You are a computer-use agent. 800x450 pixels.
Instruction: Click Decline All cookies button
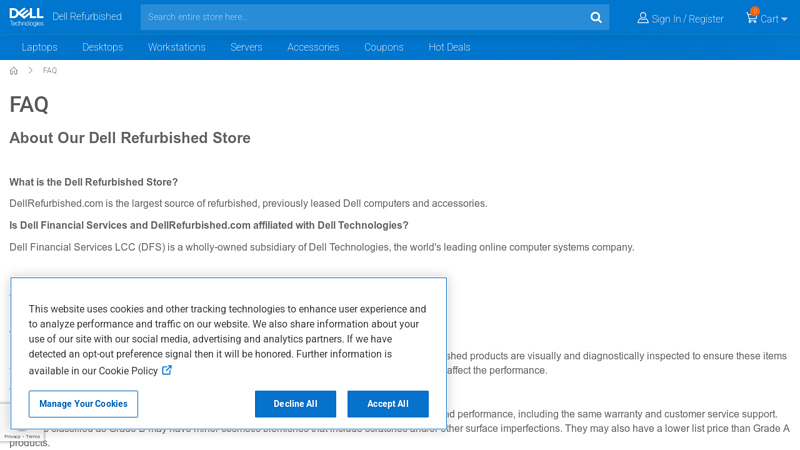coord(295,404)
